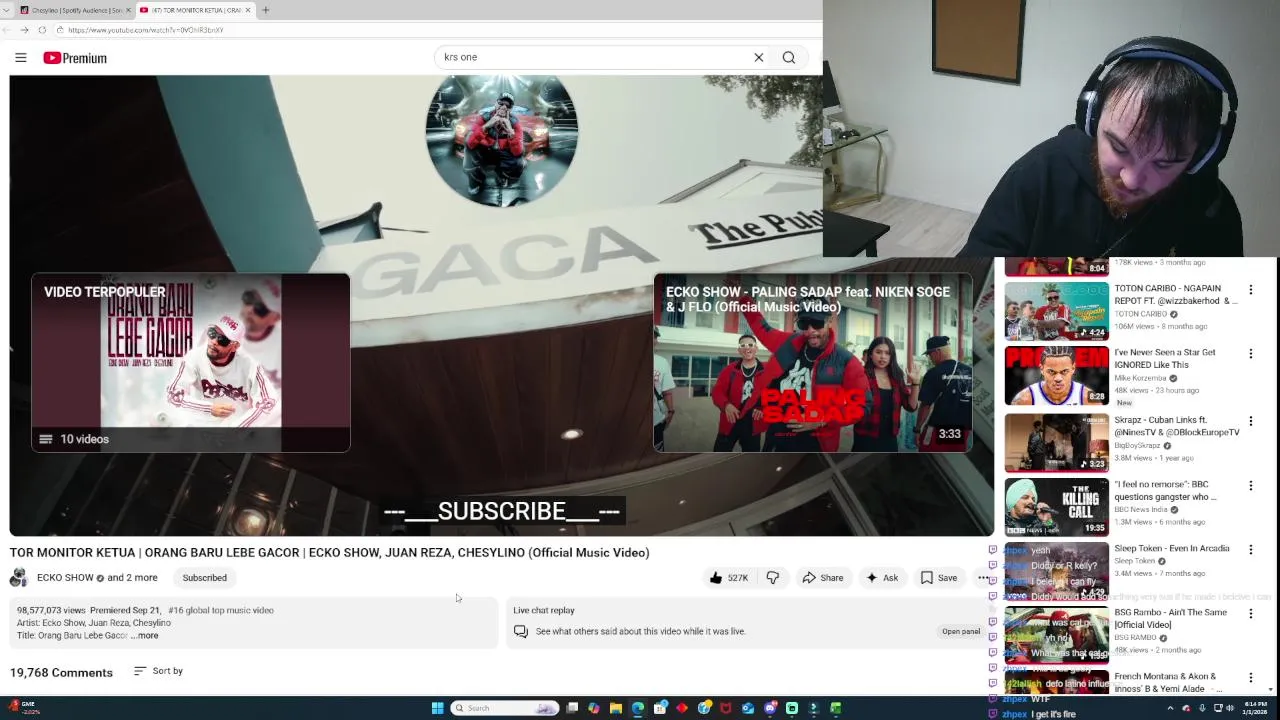Open the tab search chevron dropdown
This screenshot has height=720, width=1280.
(x=7, y=10)
